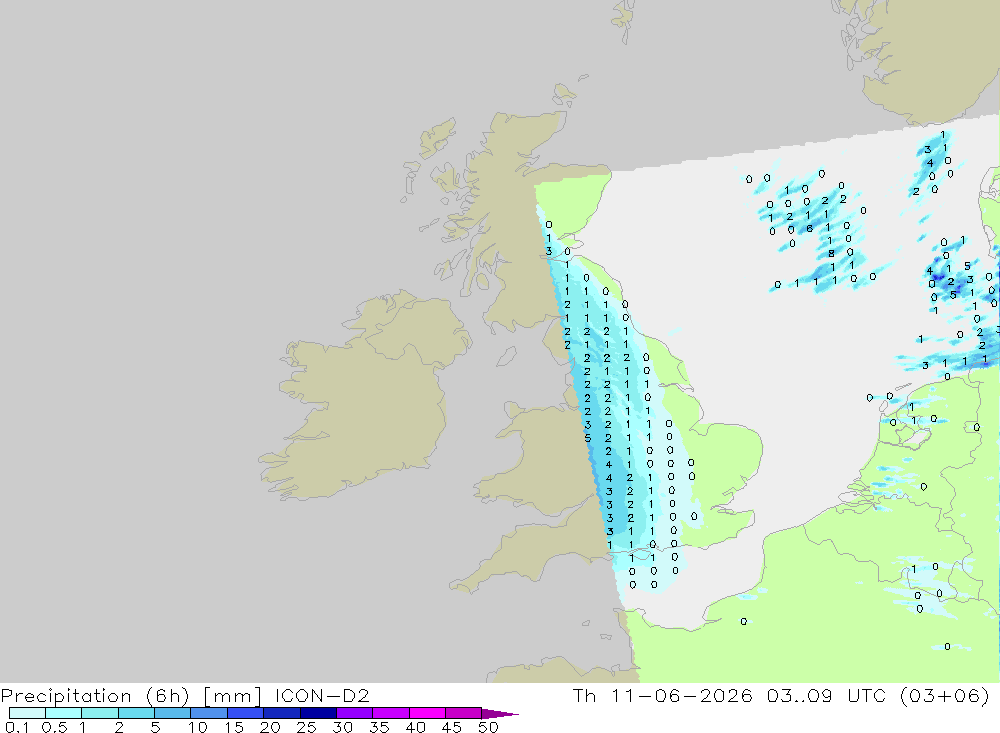Image resolution: width=1000 pixels, height=733 pixels.
Task: Click the 20–25 mm dark blue swatch
Action: click(x=281, y=713)
